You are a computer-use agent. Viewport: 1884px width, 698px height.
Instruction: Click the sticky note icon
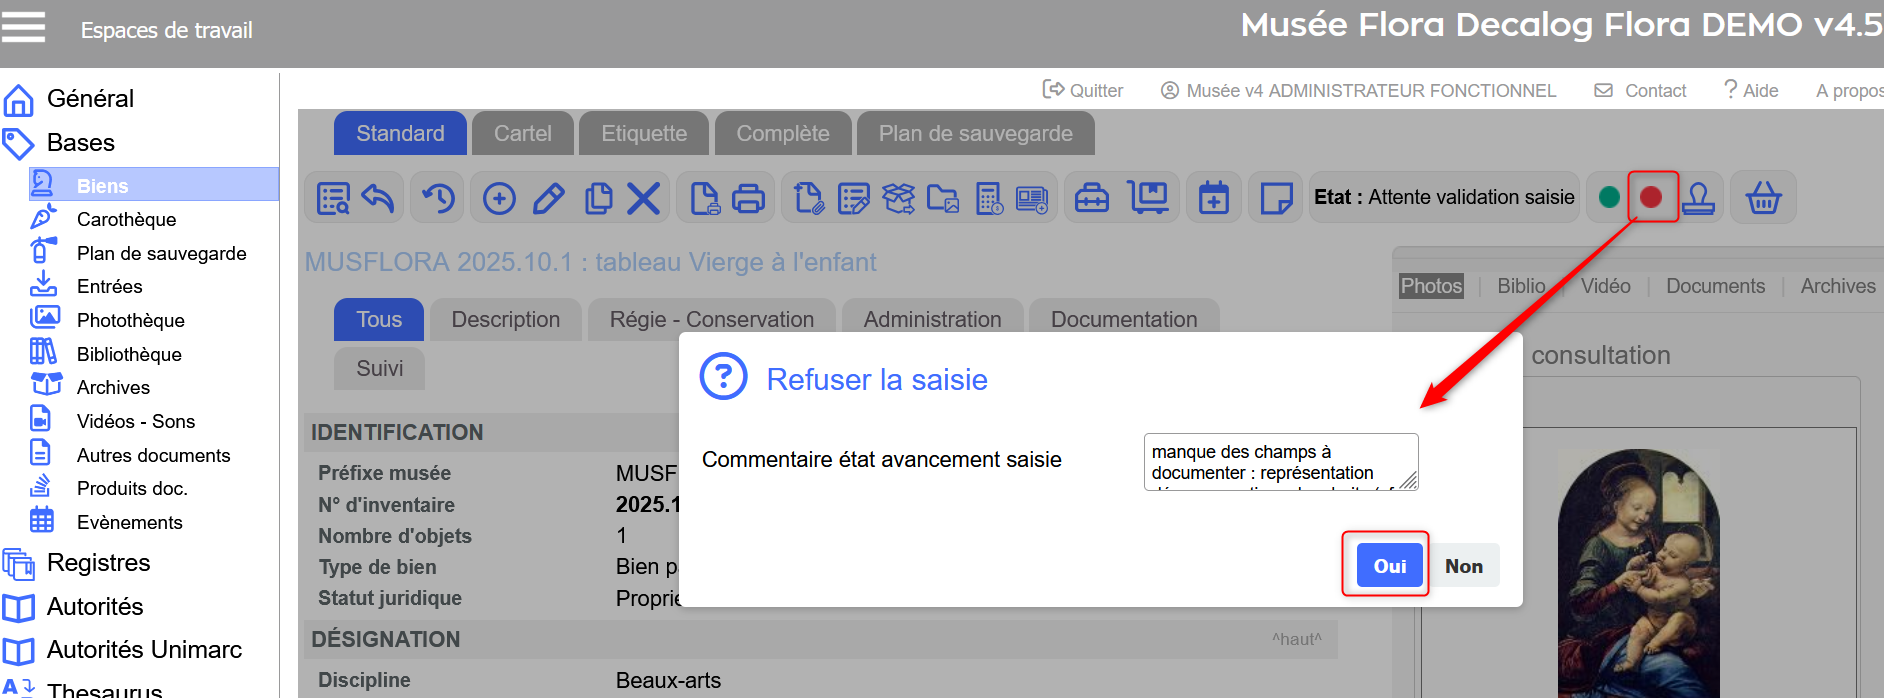pos(1276,198)
